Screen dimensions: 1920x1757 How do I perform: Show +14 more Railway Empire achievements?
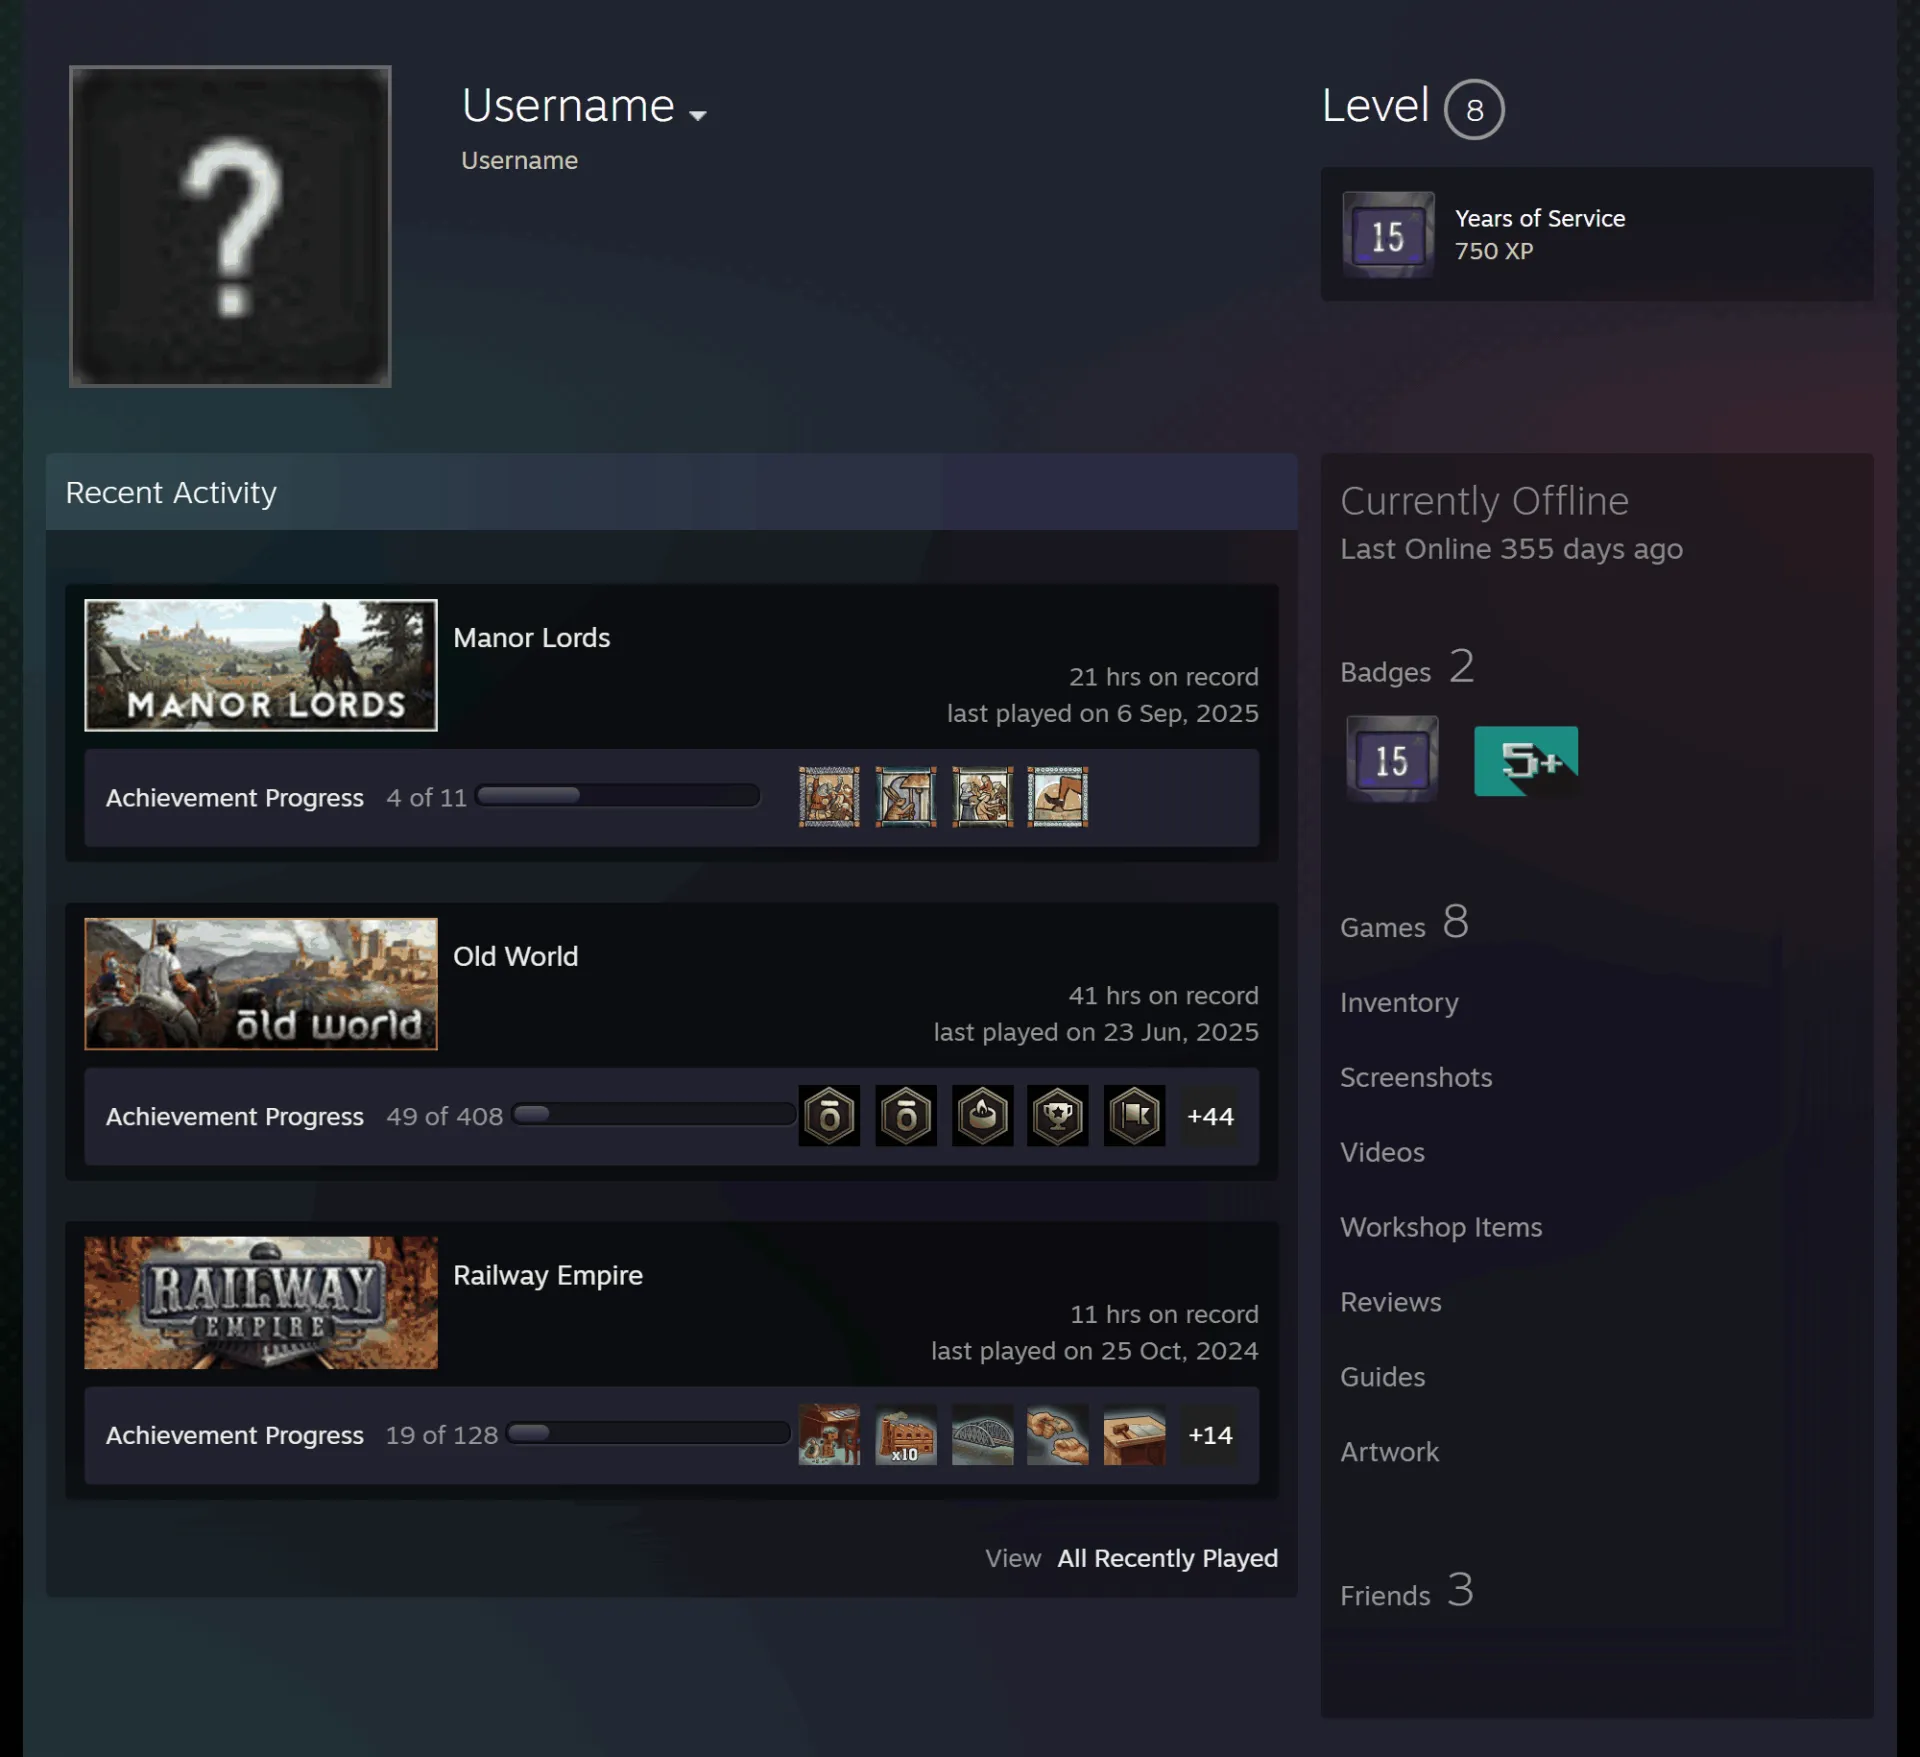(1210, 1435)
